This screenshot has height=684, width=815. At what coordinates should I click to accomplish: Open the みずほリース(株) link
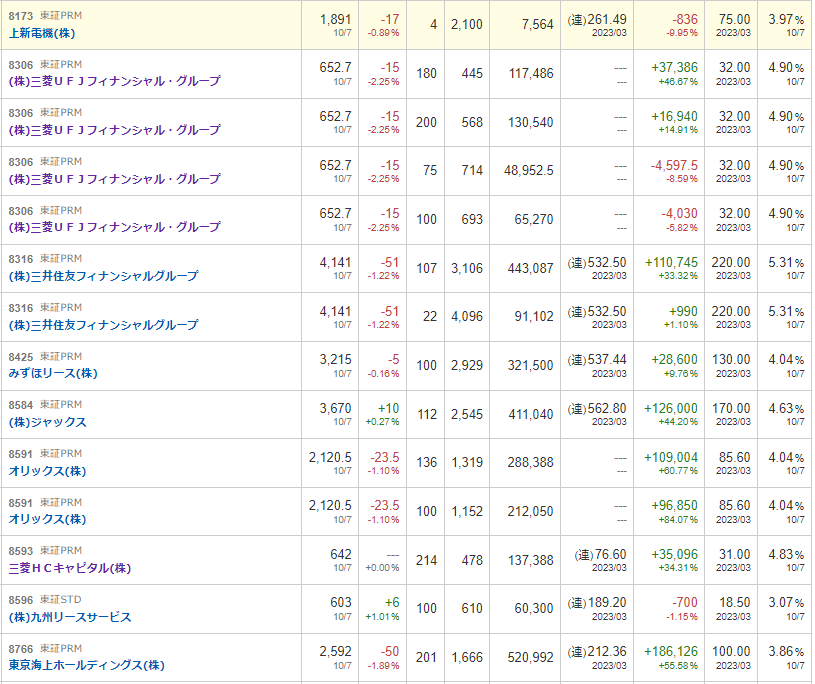pyautogui.click(x=53, y=373)
